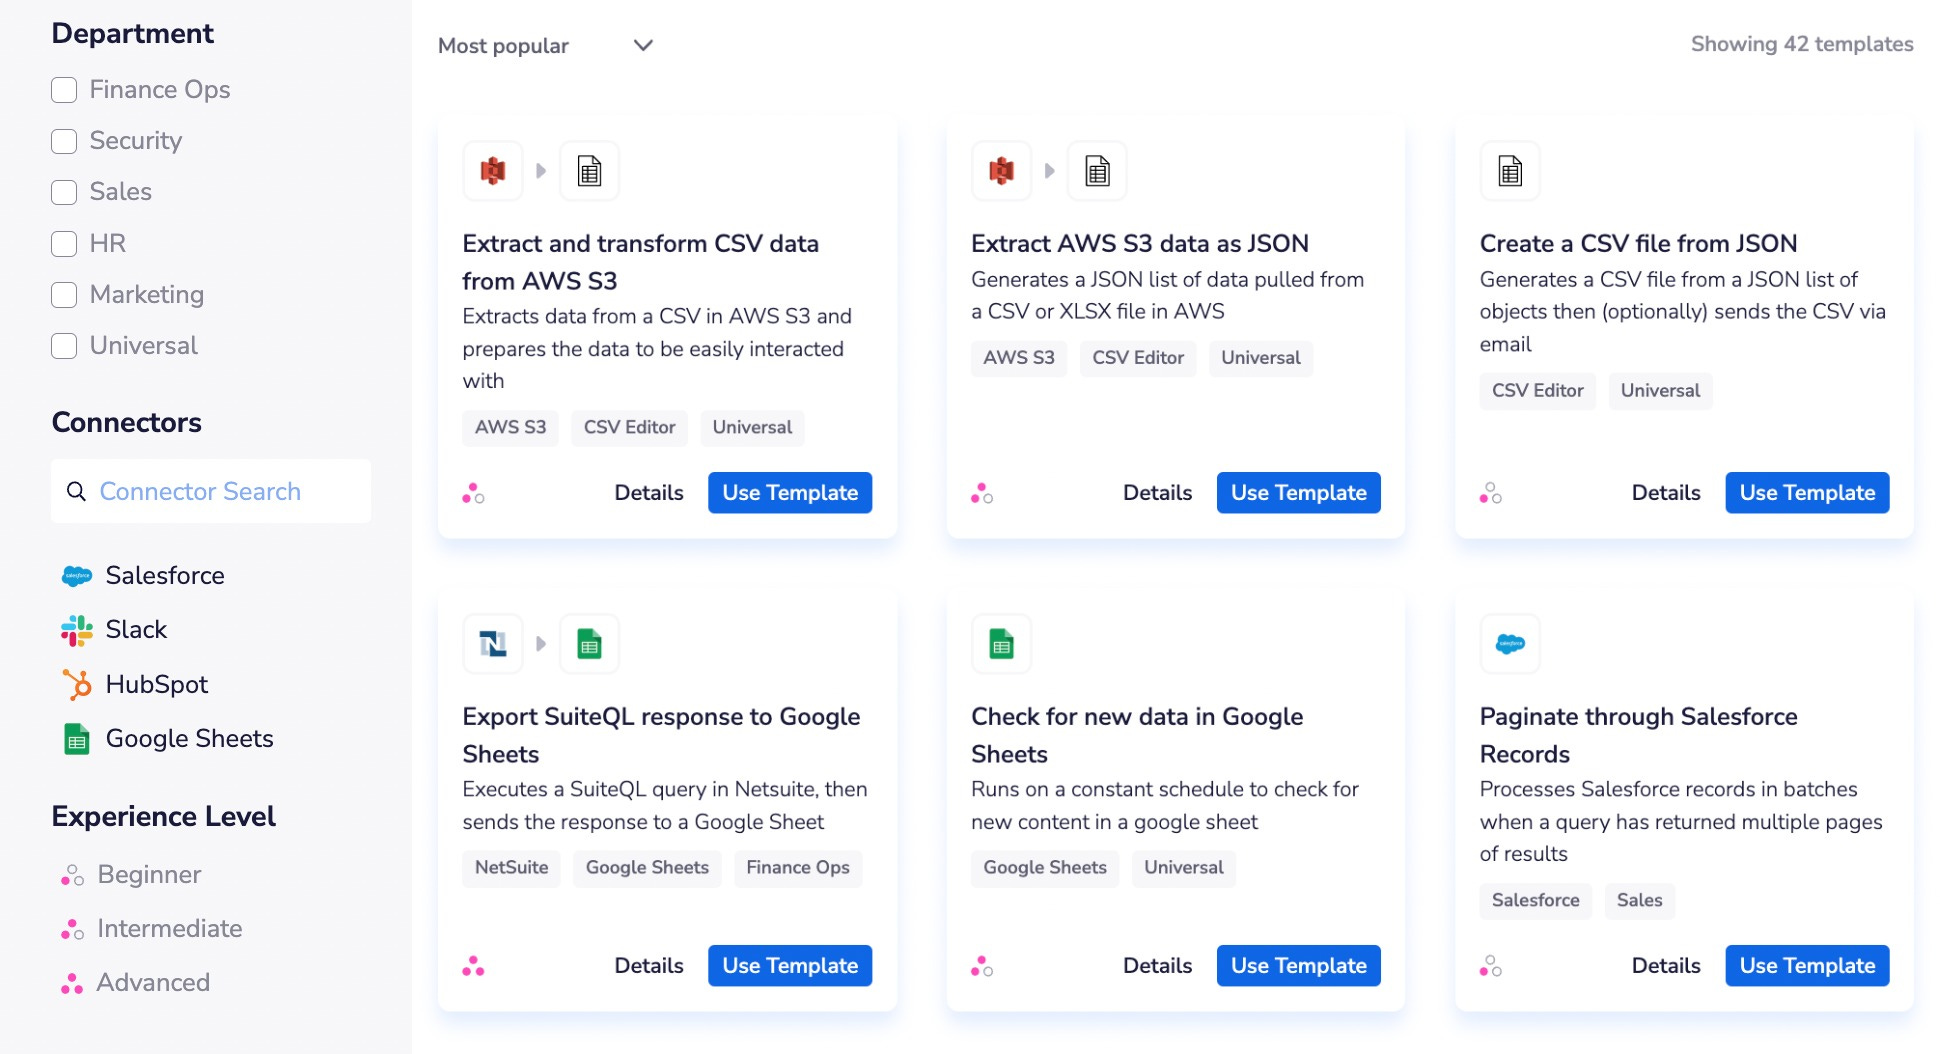Click the sort dropdown chevron arrow
Image resolution: width=1940 pixels, height=1054 pixels.
(x=644, y=45)
